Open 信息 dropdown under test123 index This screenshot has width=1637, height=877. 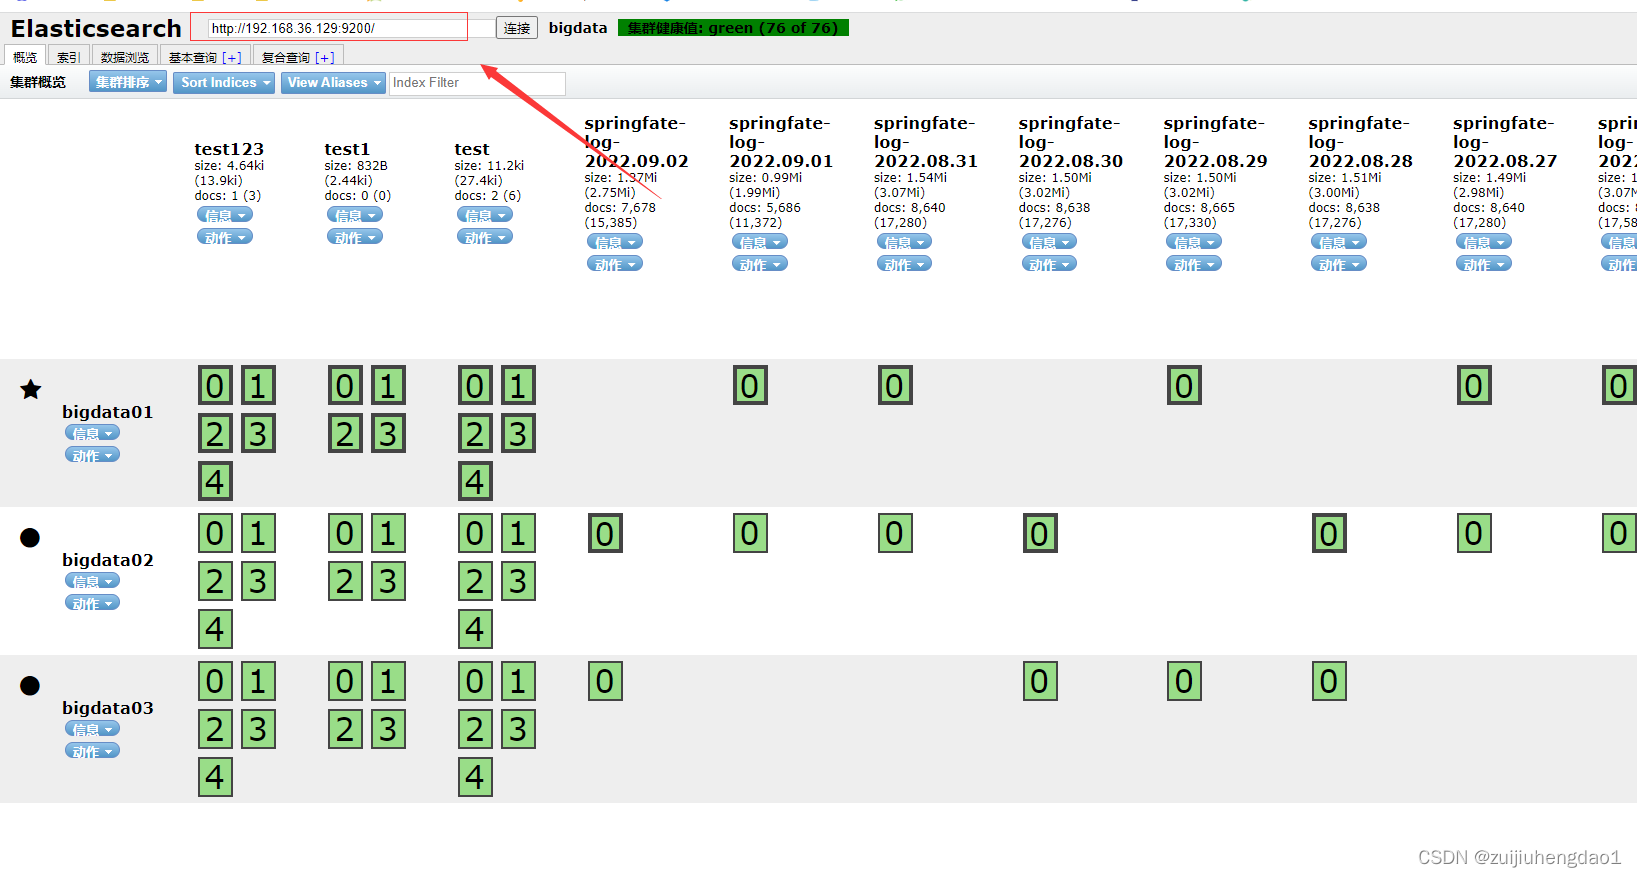pyautogui.click(x=225, y=215)
